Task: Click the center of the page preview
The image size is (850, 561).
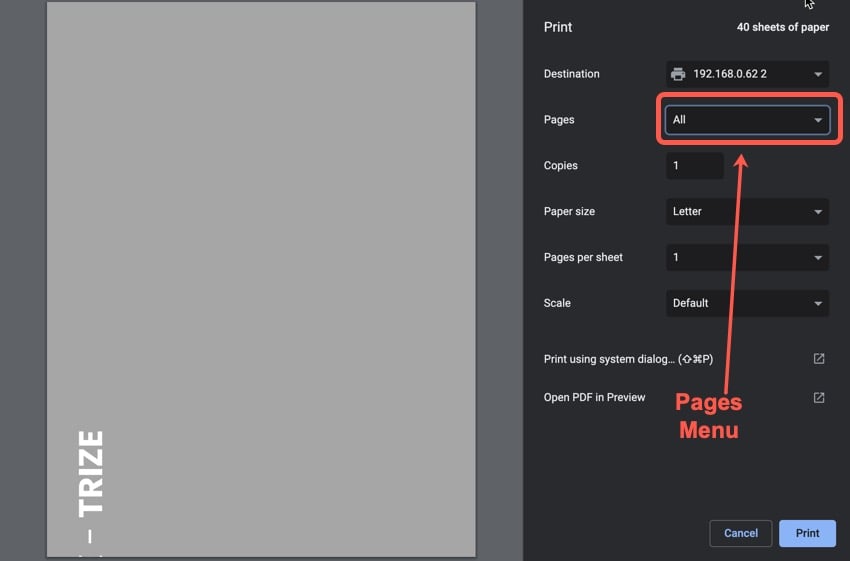Action: coord(261,279)
